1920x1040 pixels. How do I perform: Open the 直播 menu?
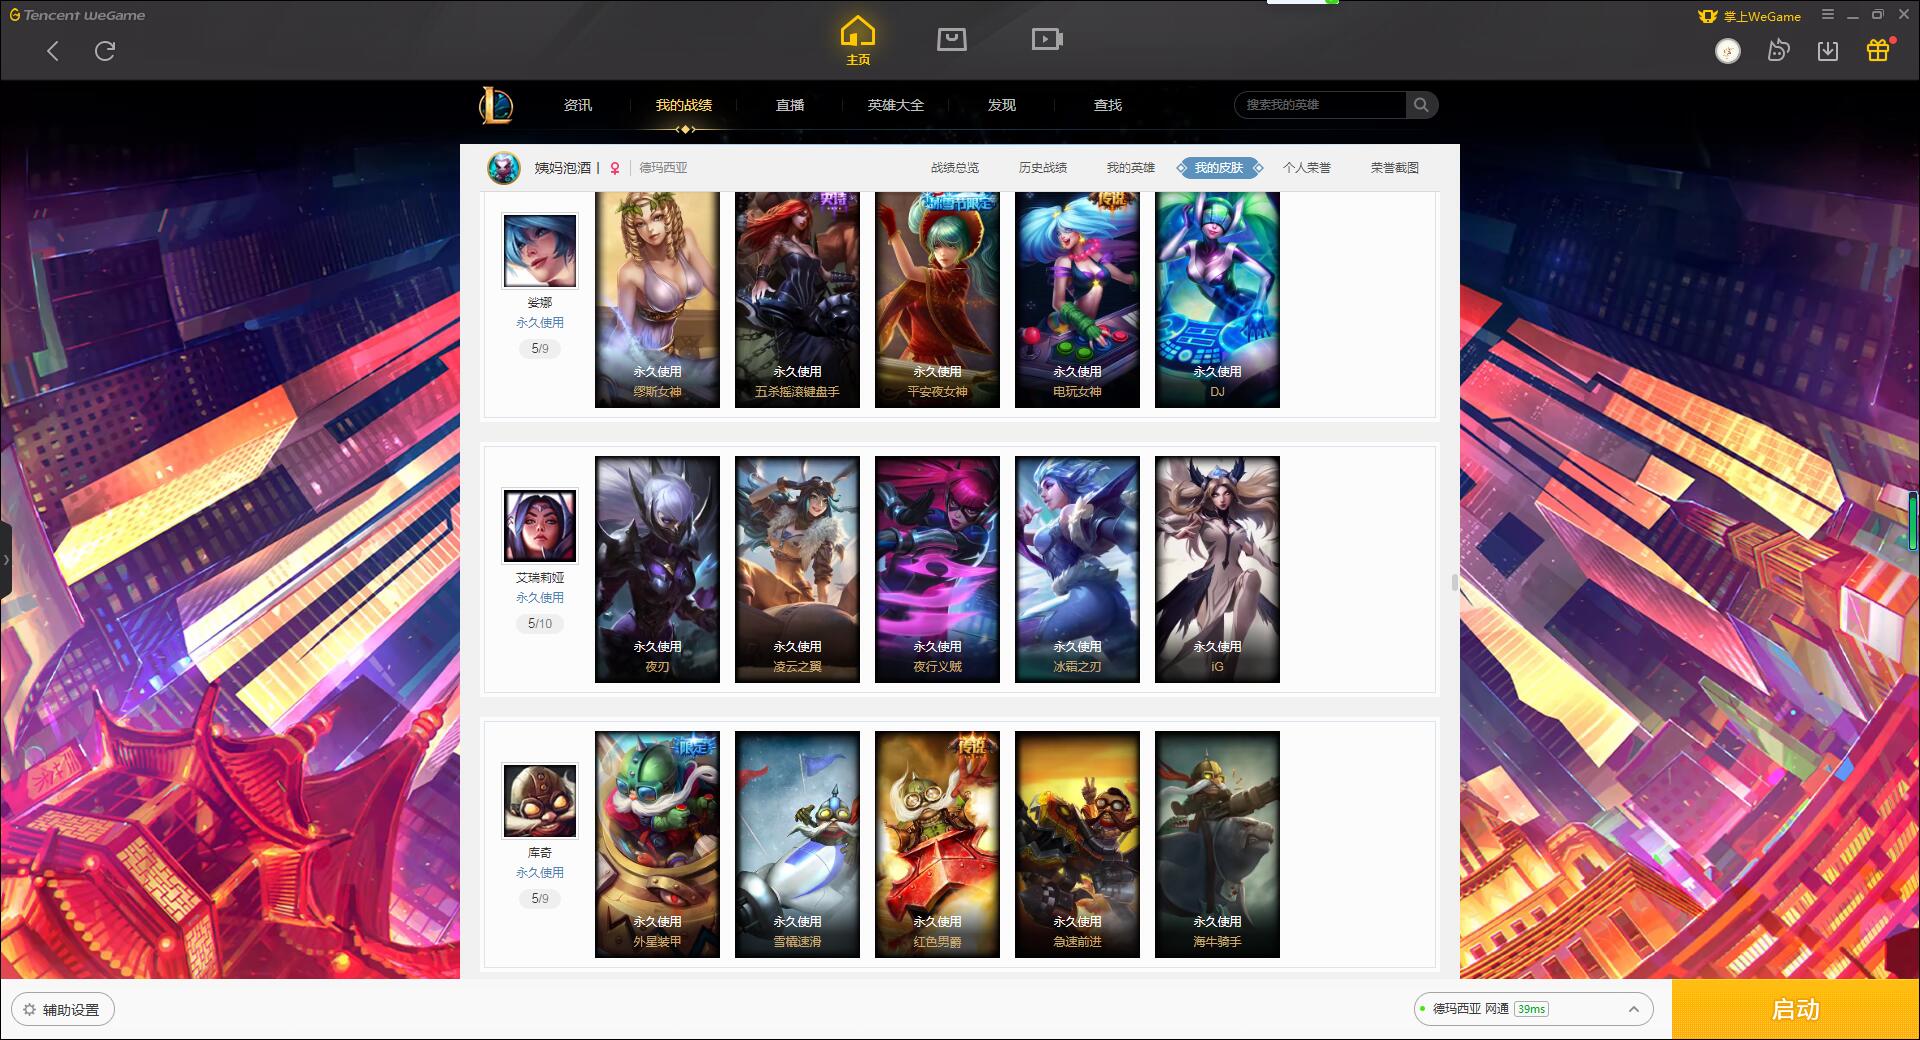(x=790, y=105)
